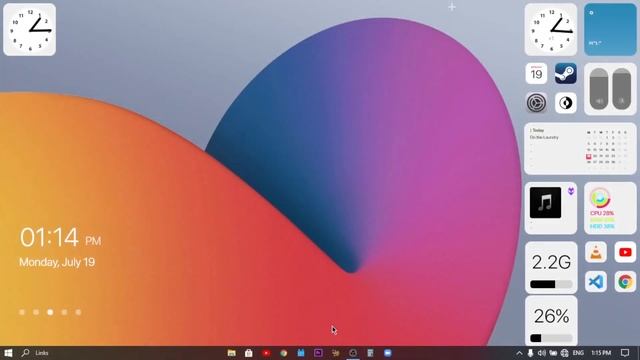Select the fifth page indicator dot
The height and width of the screenshot is (360, 640).
point(78,312)
